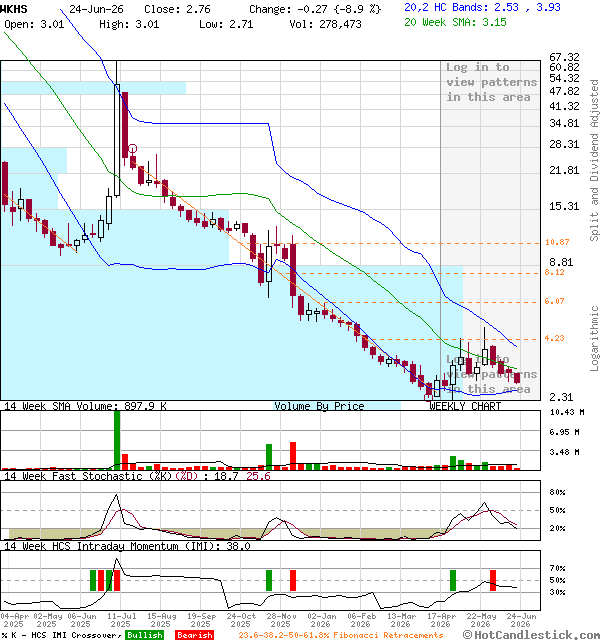Click the red IMI crossover bar near 22-May

pos(493,580)
